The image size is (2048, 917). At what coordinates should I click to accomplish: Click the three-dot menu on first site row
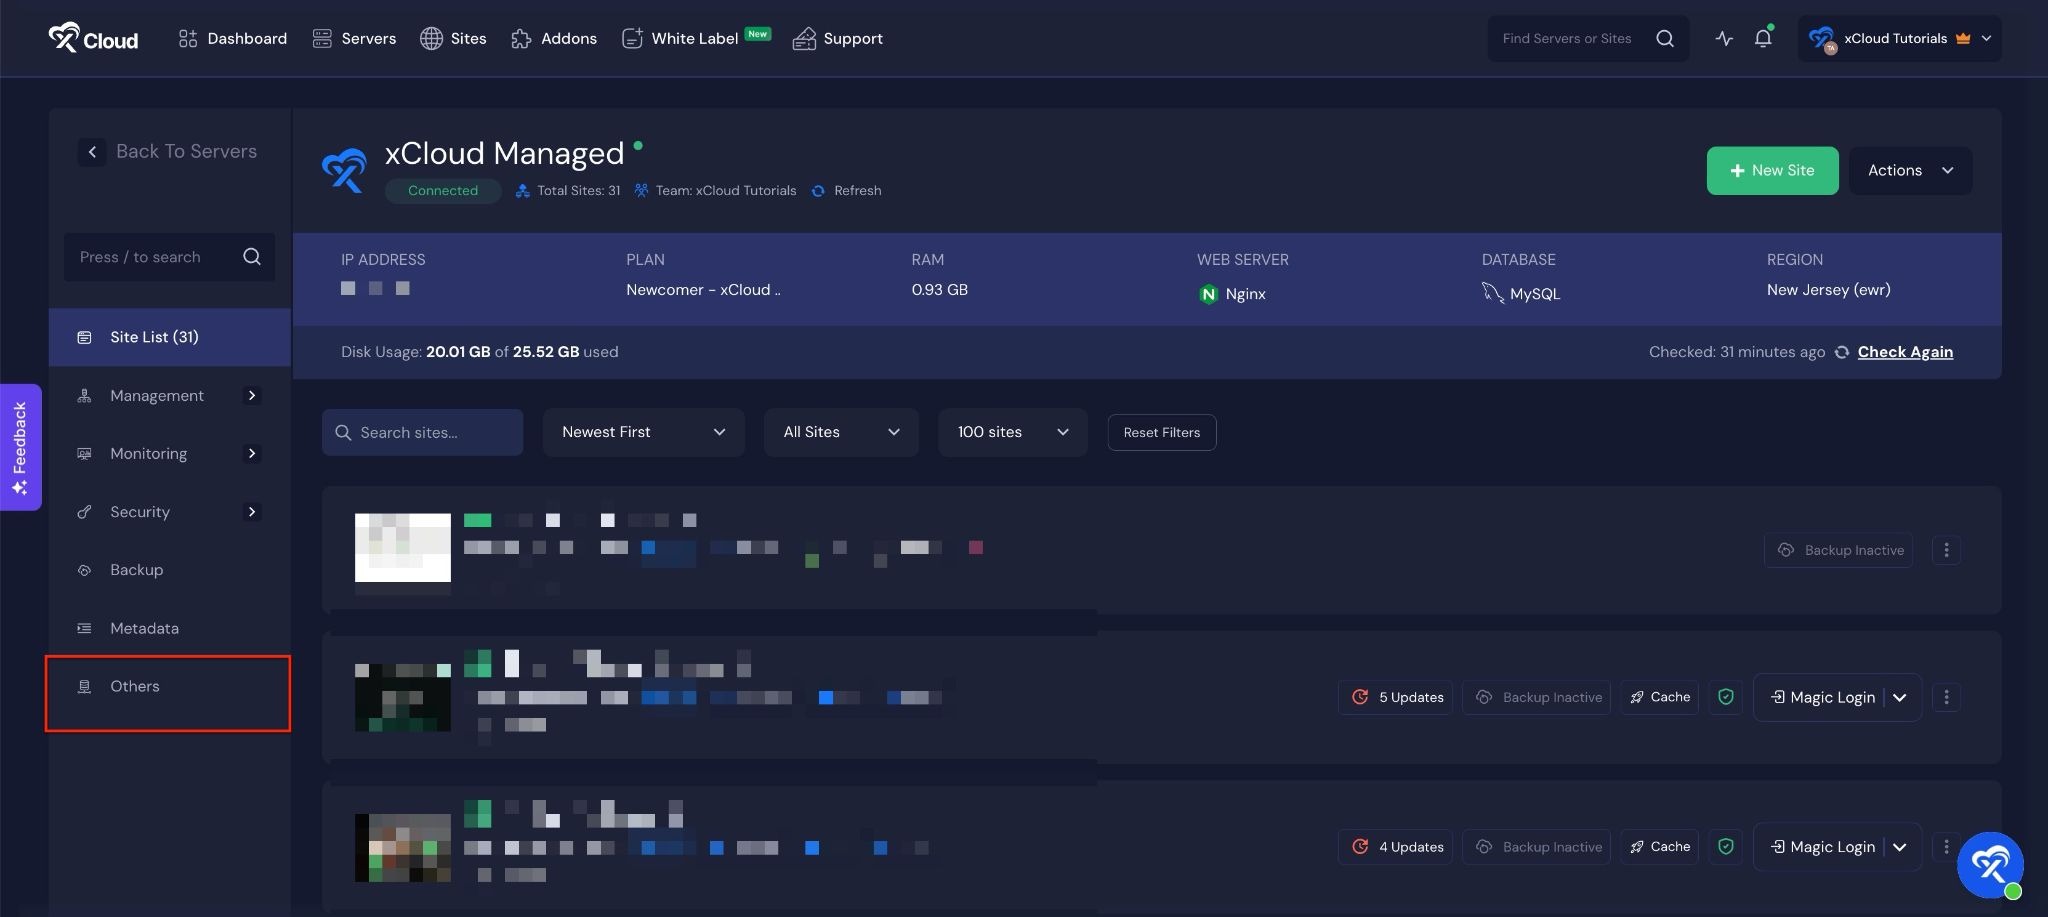click(x=1946, y=550)
